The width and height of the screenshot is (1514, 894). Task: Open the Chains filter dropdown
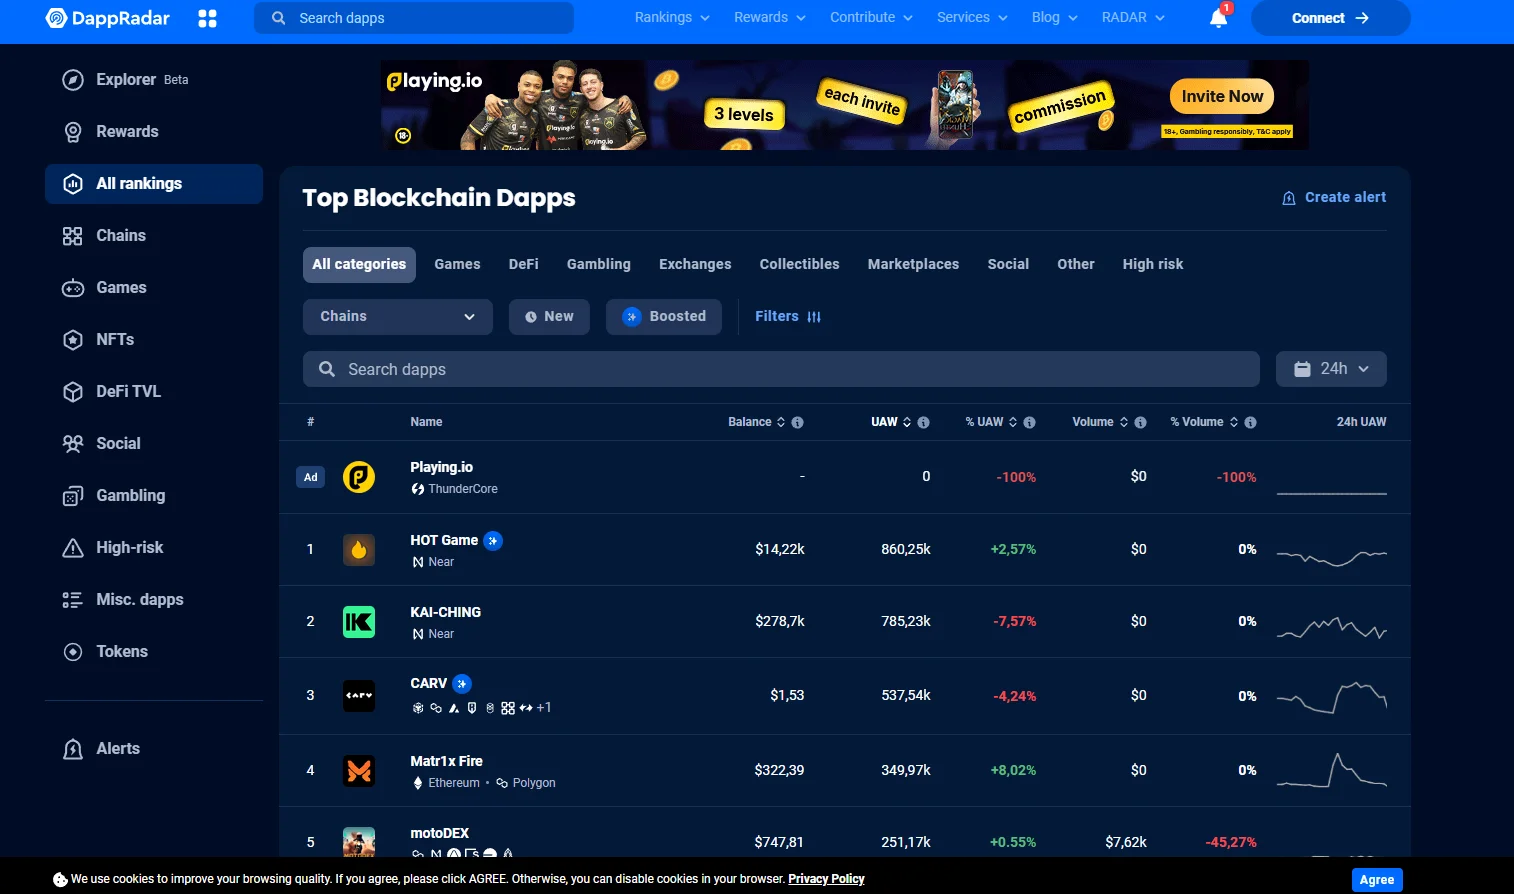point(398,317)
